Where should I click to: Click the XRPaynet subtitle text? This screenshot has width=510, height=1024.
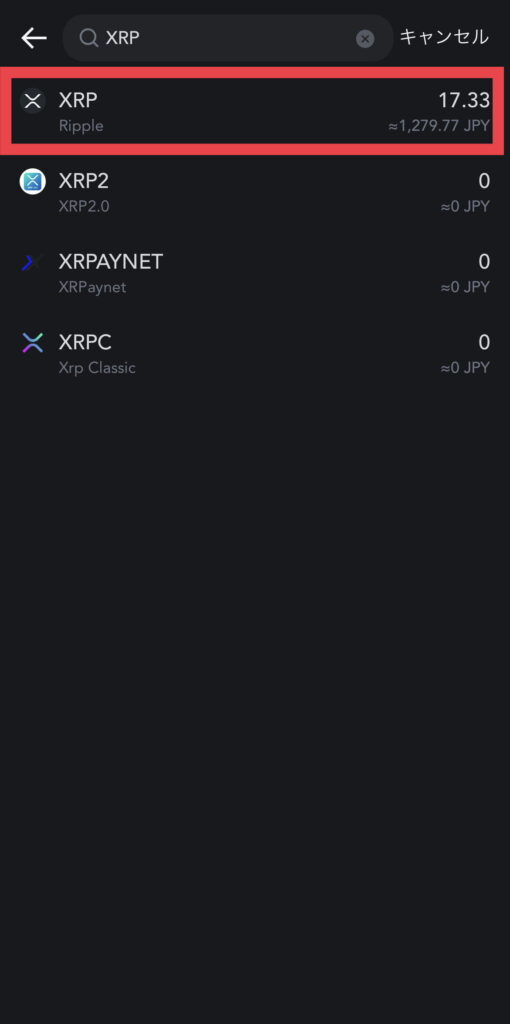92,287
